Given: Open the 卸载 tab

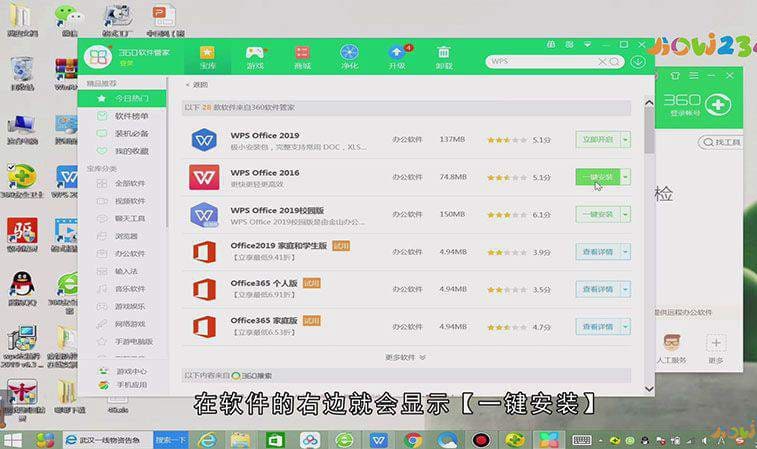Looking at the screenshot, I should click(444, 57).
